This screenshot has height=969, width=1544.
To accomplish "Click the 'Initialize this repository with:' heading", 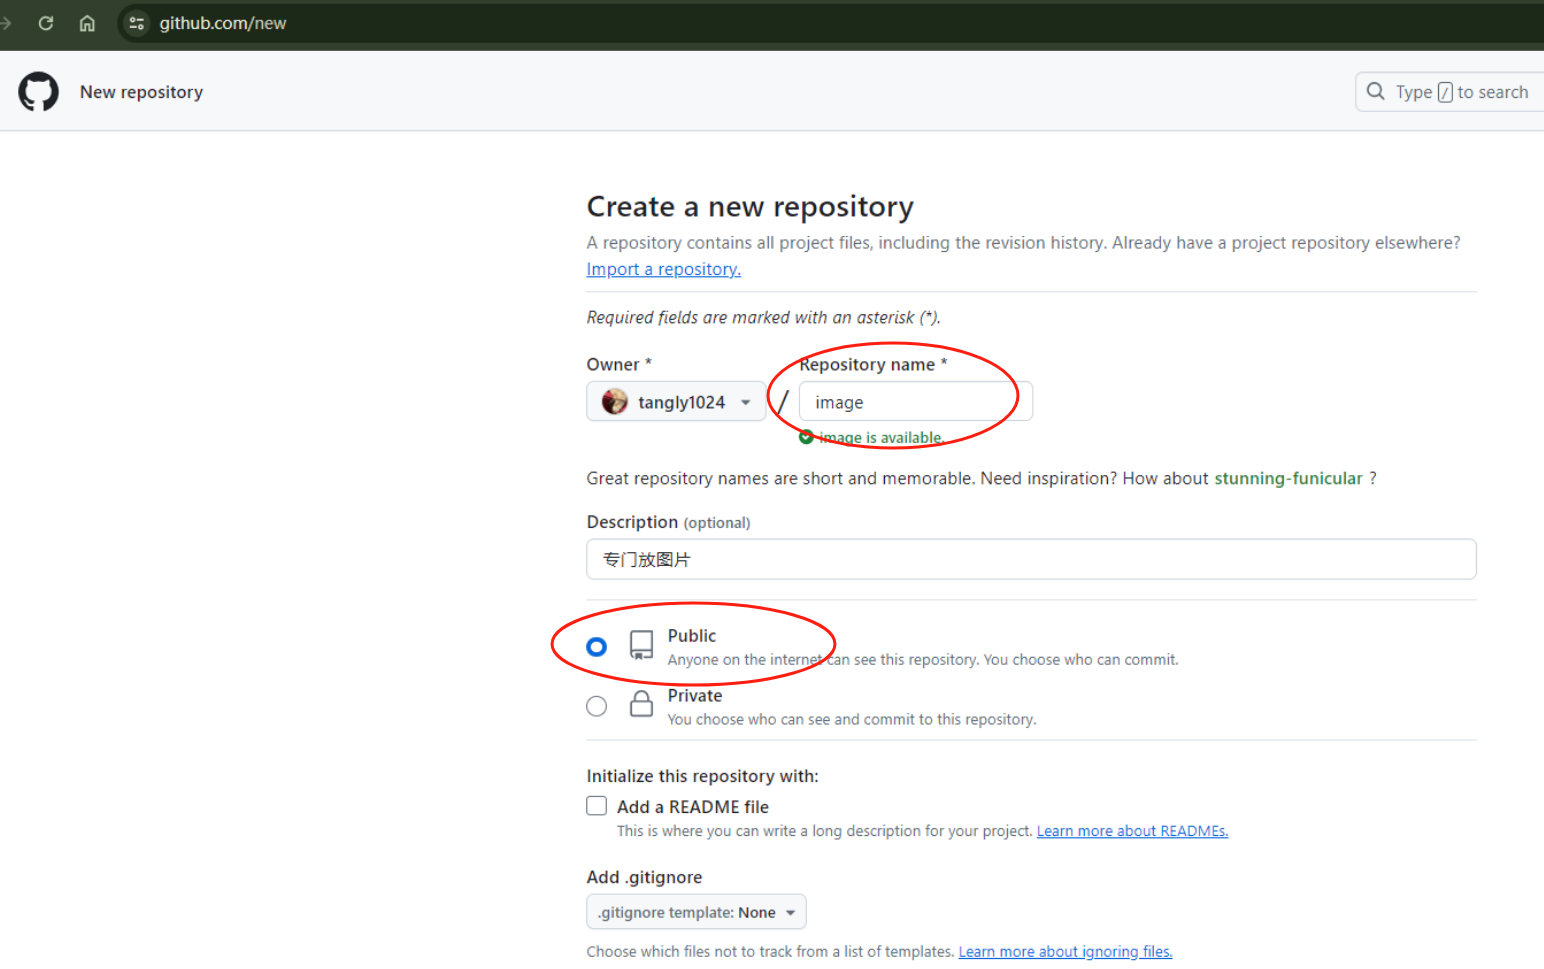I will tap(702, 776).
